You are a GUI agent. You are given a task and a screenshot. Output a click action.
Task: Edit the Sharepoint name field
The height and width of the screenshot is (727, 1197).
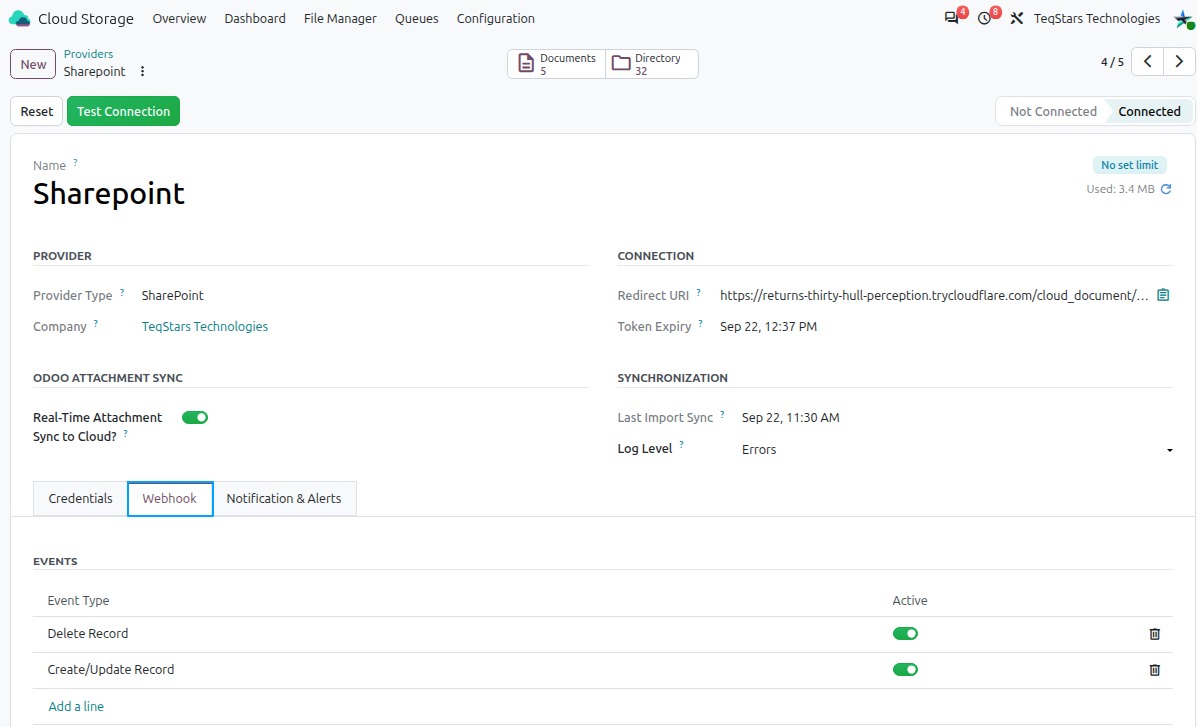point(108,194)
